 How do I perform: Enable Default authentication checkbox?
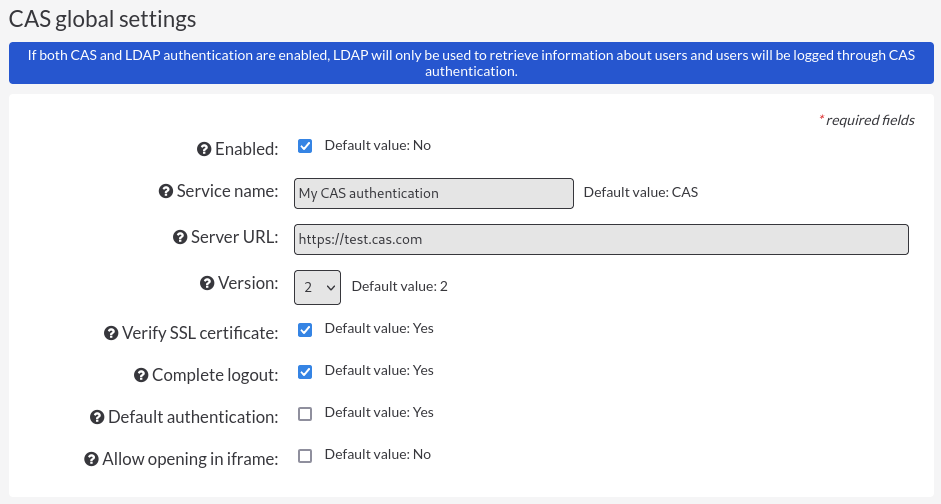tap(305, 413)
